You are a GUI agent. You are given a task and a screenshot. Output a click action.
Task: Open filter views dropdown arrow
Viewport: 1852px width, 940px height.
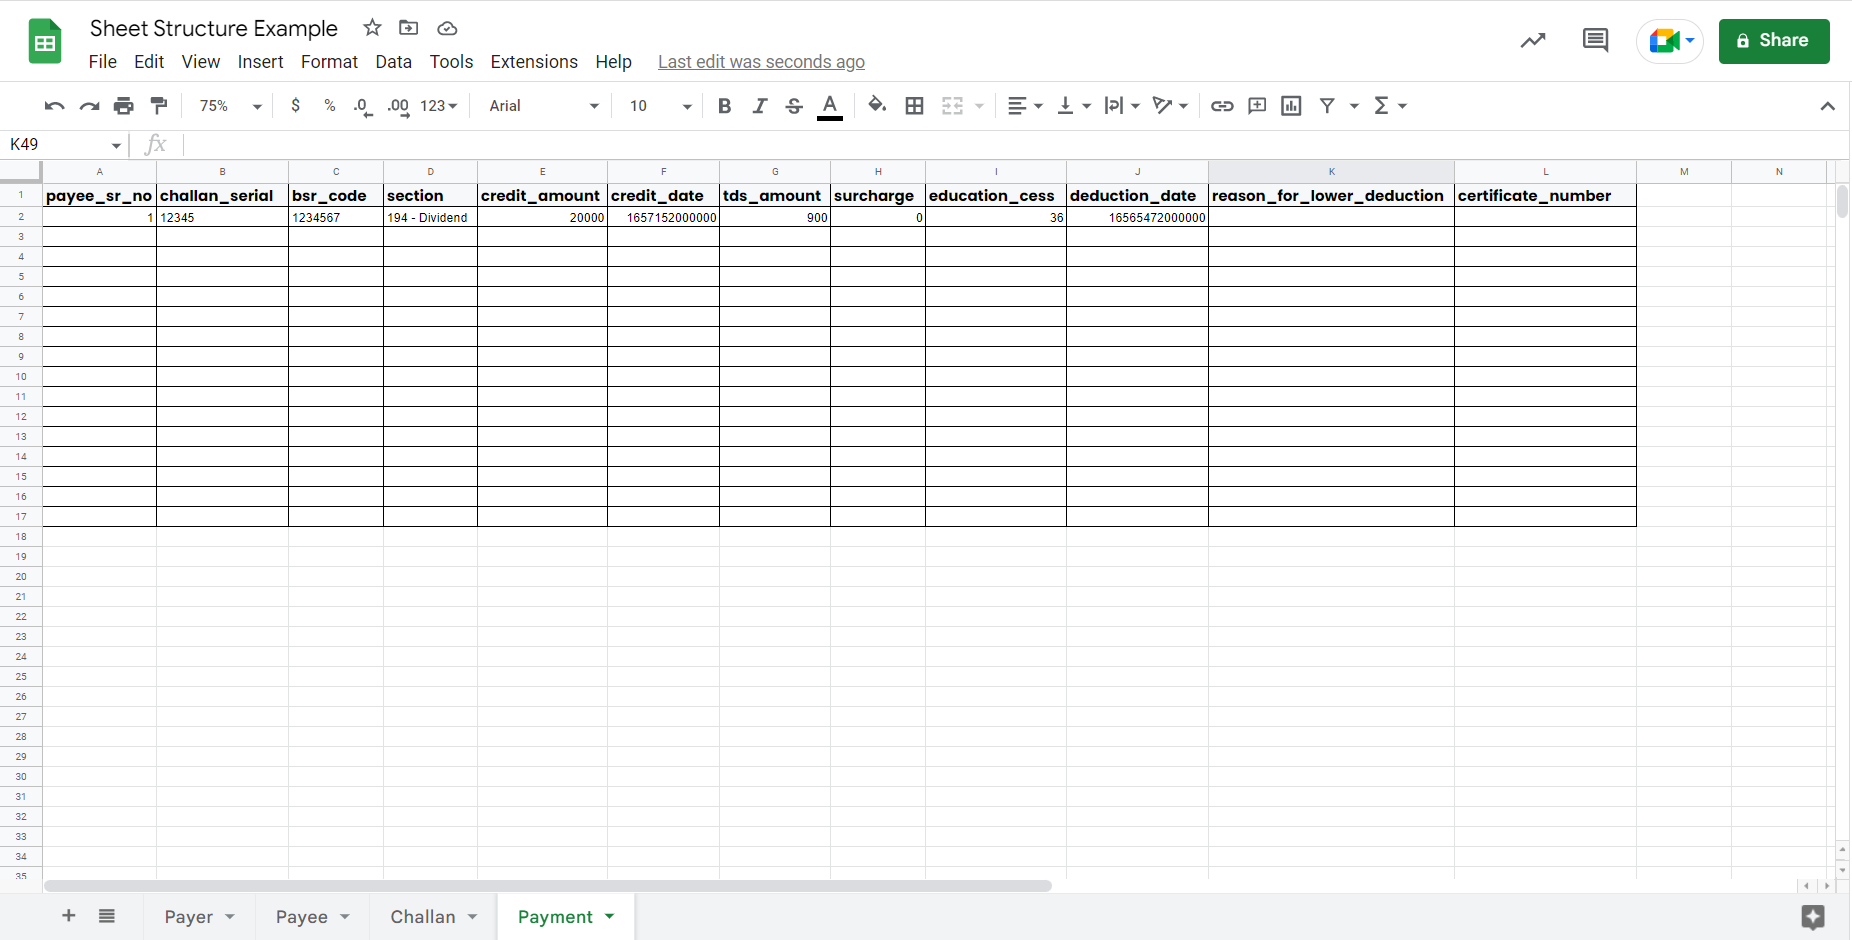[x=1354, y=106]
